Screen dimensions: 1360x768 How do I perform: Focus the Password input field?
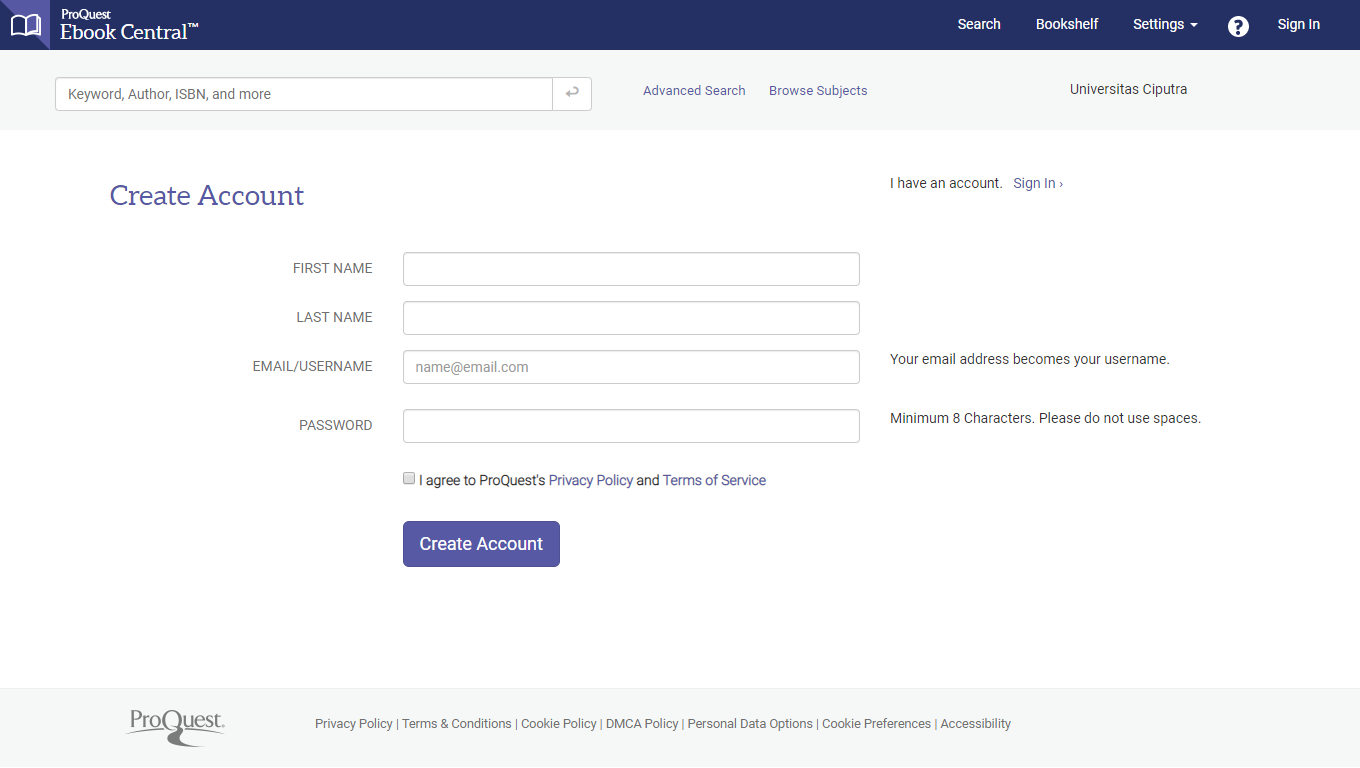pyautogui.click(x=631, y=426)
